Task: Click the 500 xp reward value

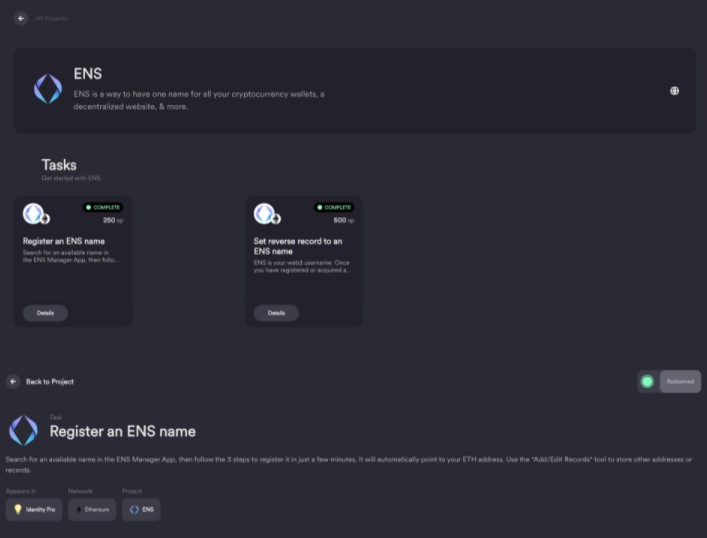Action: click(x=344, y=220)
